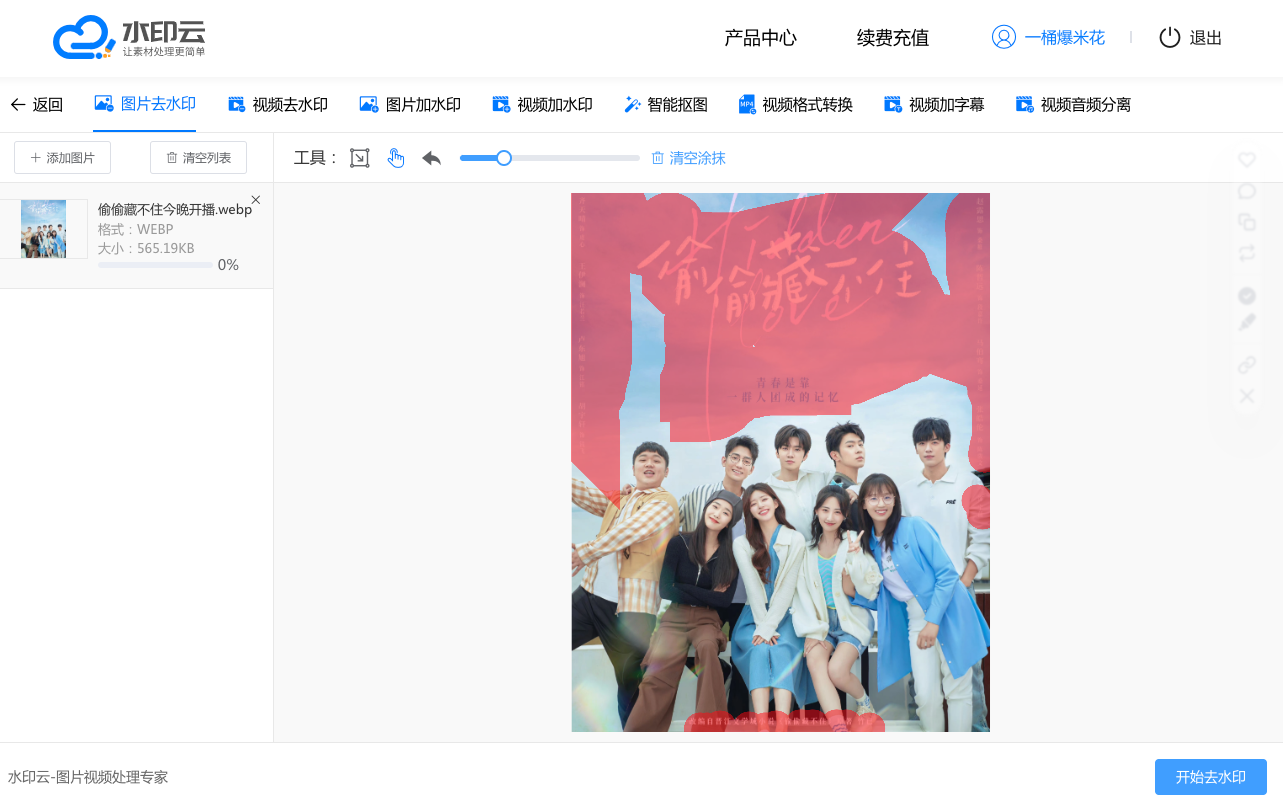
Task: Switch to the 图片加水印 tab
Action: [x=410, y=105]
